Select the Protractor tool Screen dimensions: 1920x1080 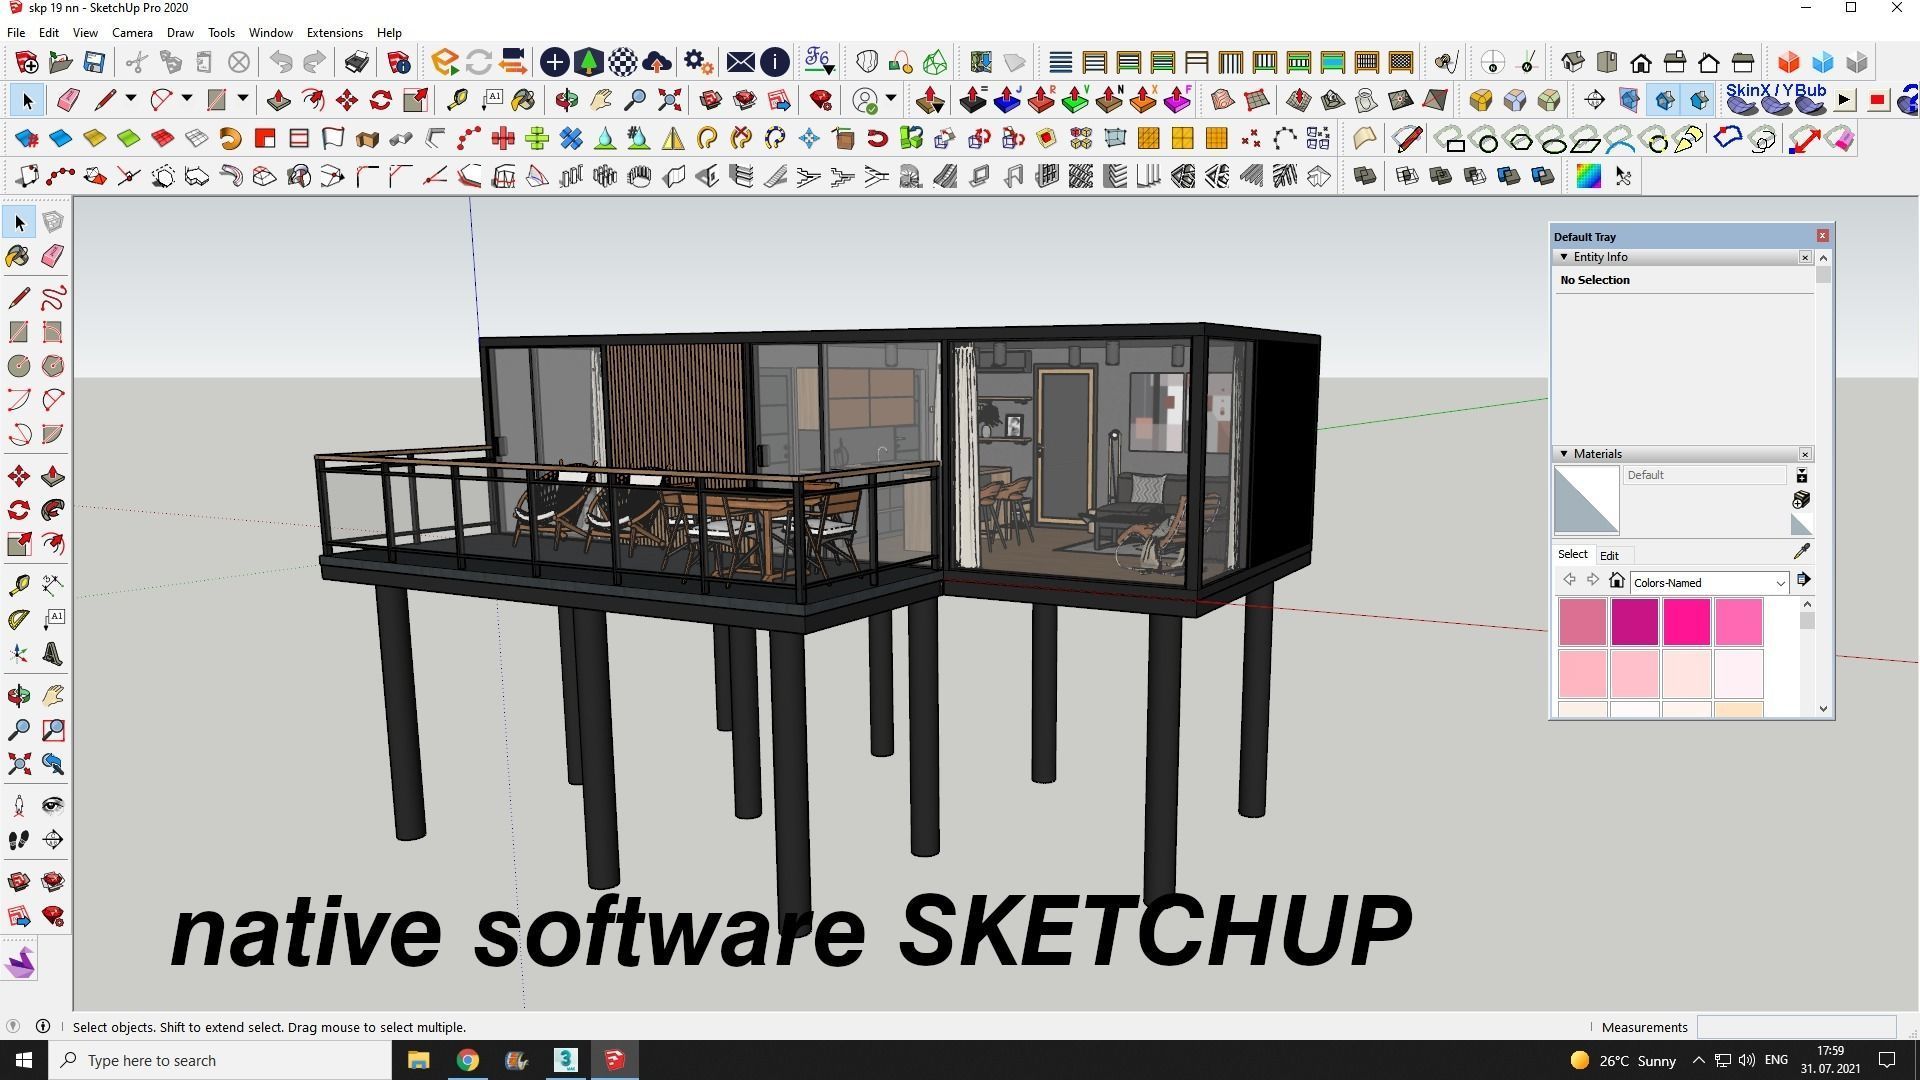pos(19,619)
